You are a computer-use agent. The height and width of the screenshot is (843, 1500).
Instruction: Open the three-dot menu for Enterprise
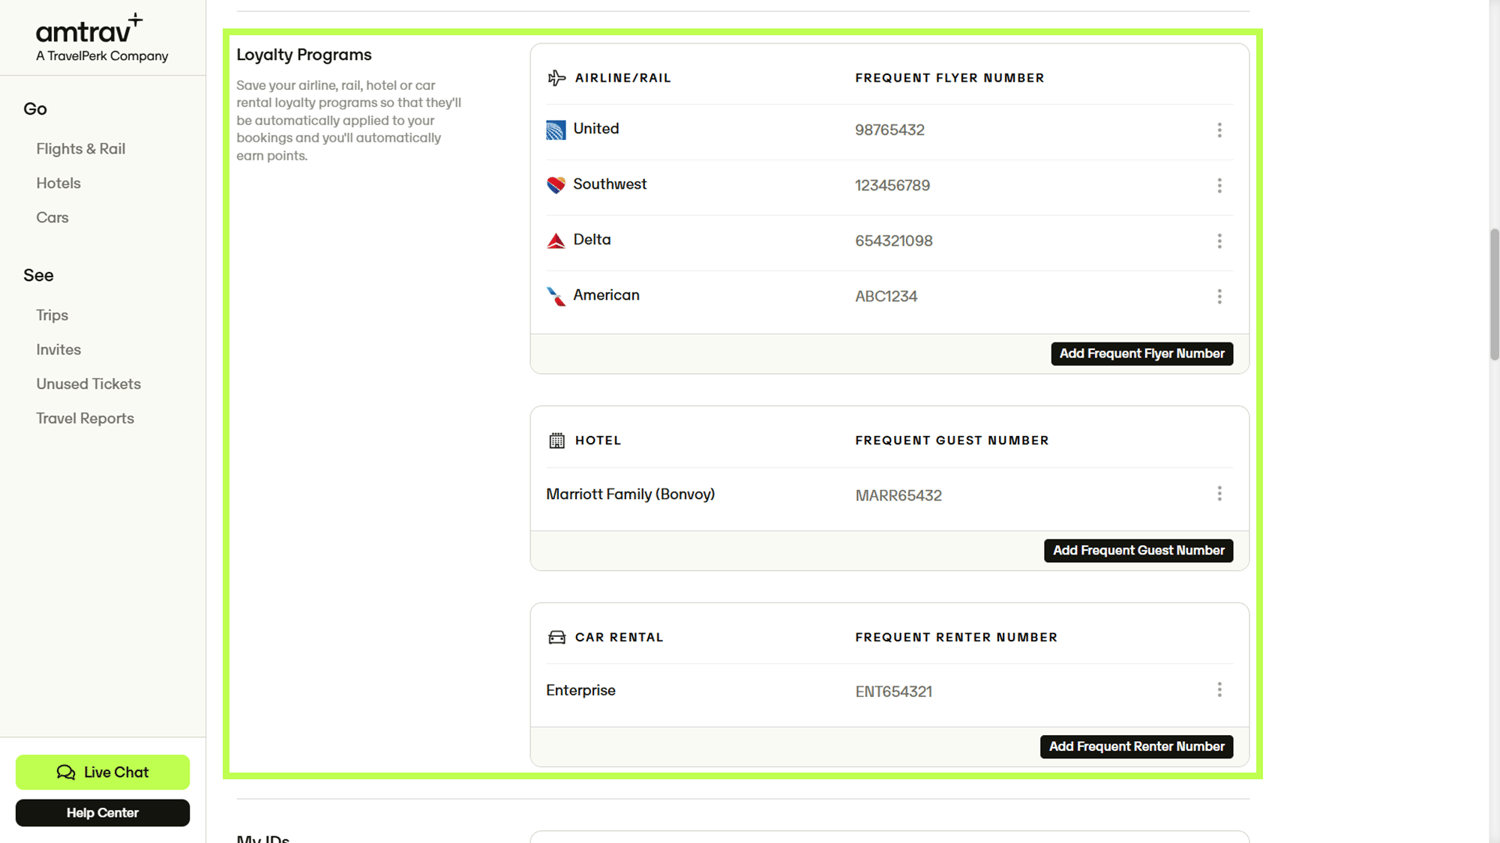[x=1219, y=689]
